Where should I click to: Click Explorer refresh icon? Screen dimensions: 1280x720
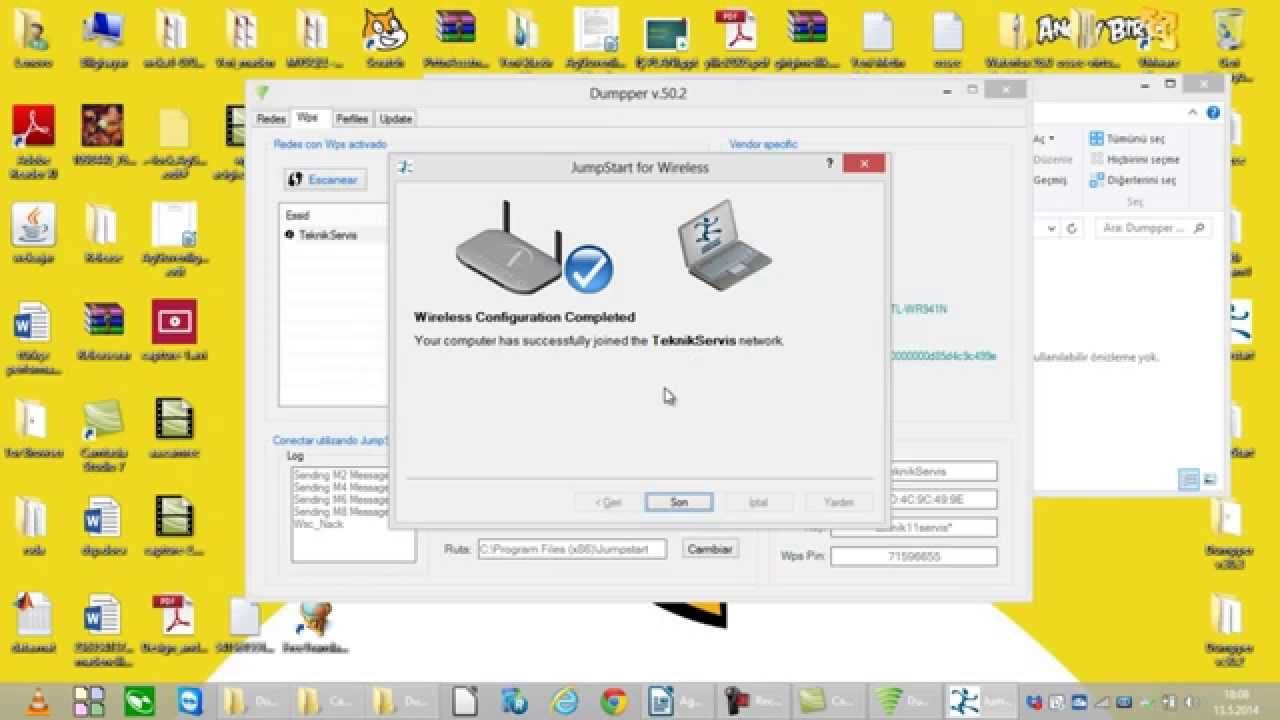pyautogui.click(x=1072, y=228)
